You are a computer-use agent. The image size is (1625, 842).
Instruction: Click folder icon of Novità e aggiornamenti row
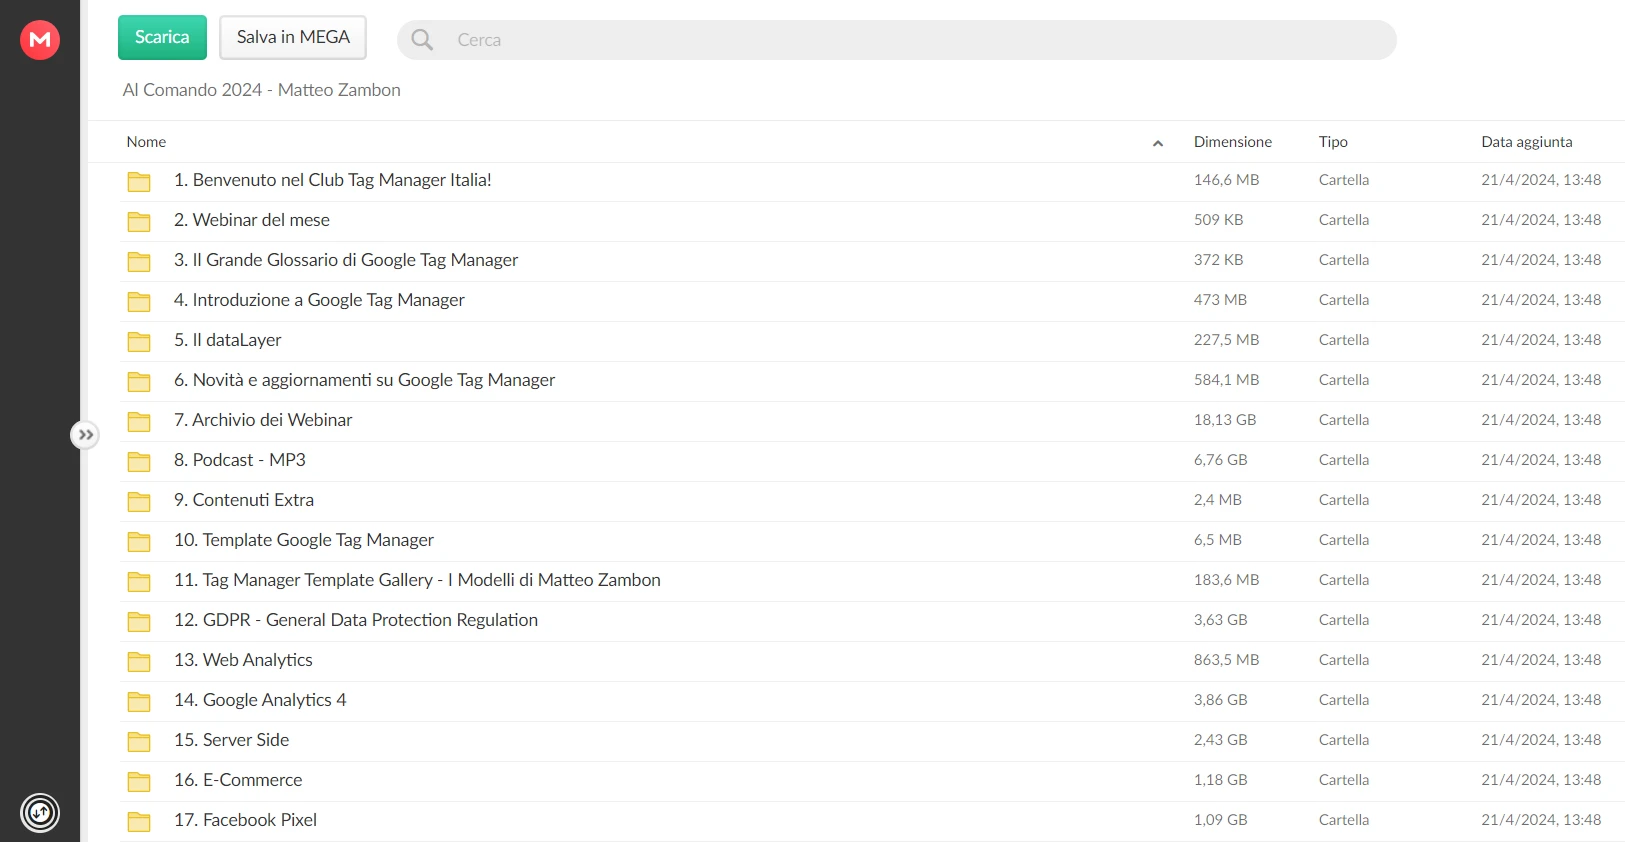click(x=139, y=381)
